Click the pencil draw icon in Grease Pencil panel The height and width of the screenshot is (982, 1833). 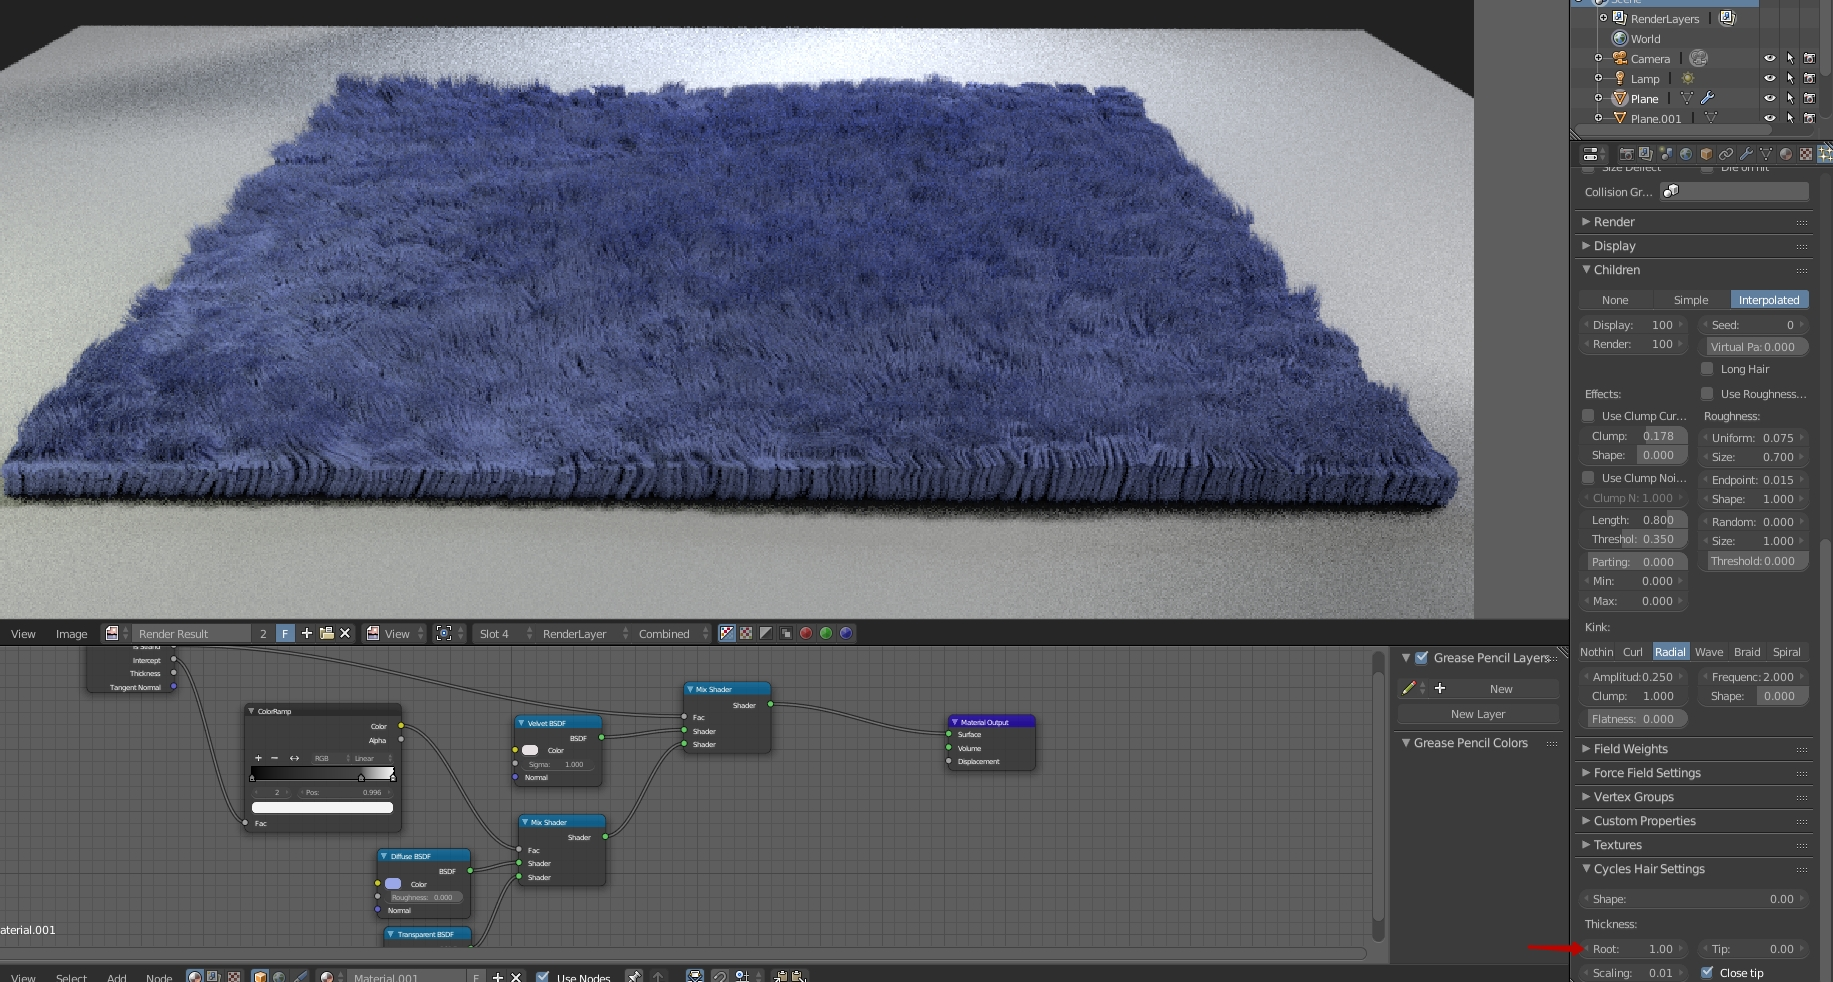[x=1409, y=688]
